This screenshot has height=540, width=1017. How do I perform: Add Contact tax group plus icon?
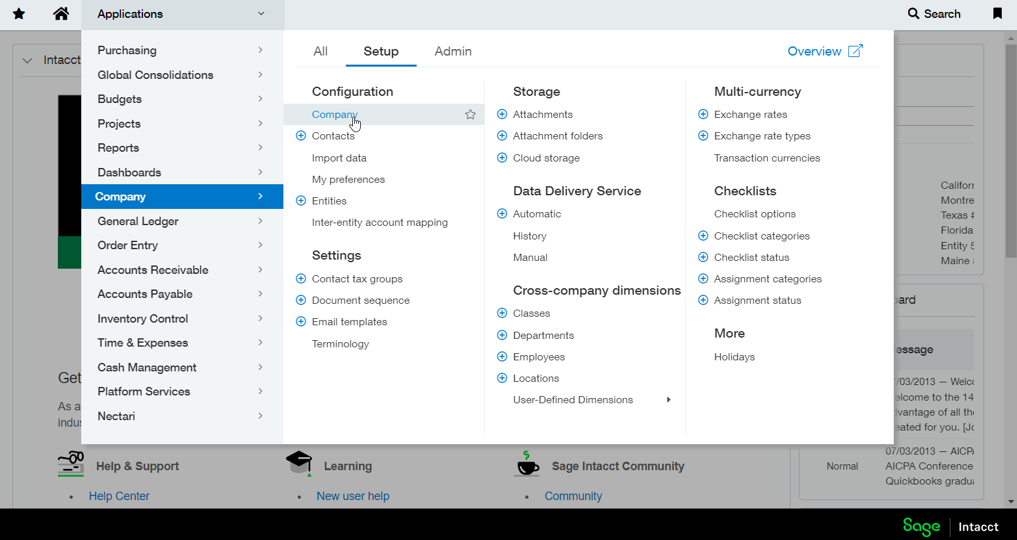click(300, 279)
